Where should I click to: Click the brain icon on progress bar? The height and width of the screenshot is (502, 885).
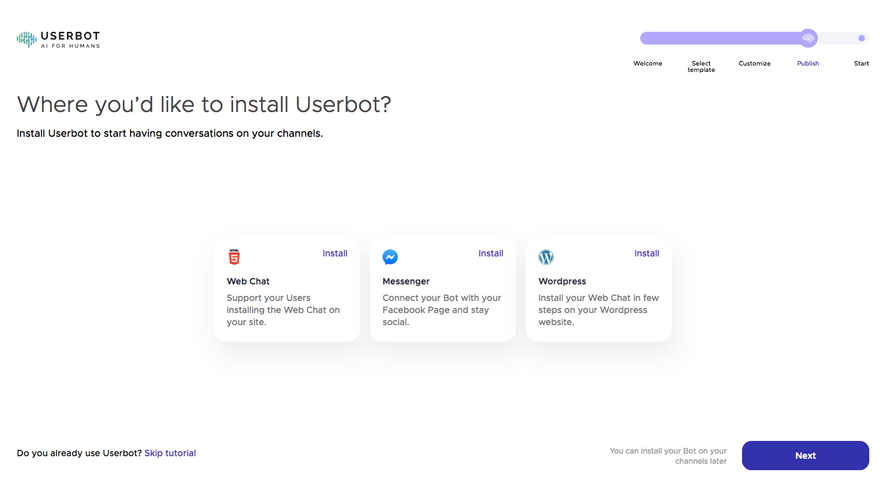(x=808, y=38)
